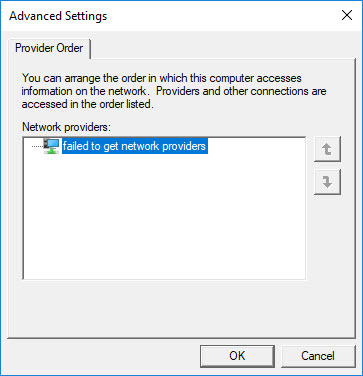Dismiss the dialog using Cancel
363x376 pixels.
(318, 356)
